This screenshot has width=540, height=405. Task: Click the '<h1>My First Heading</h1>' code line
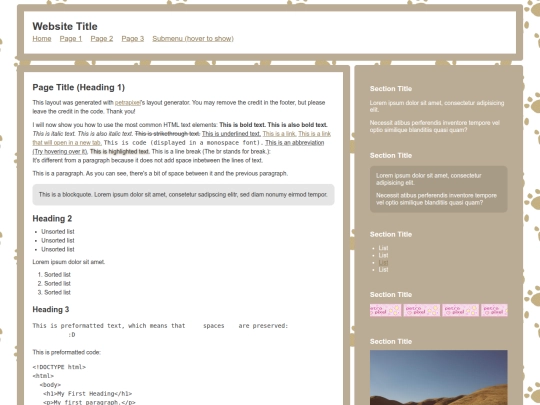[x=87, y=394]
